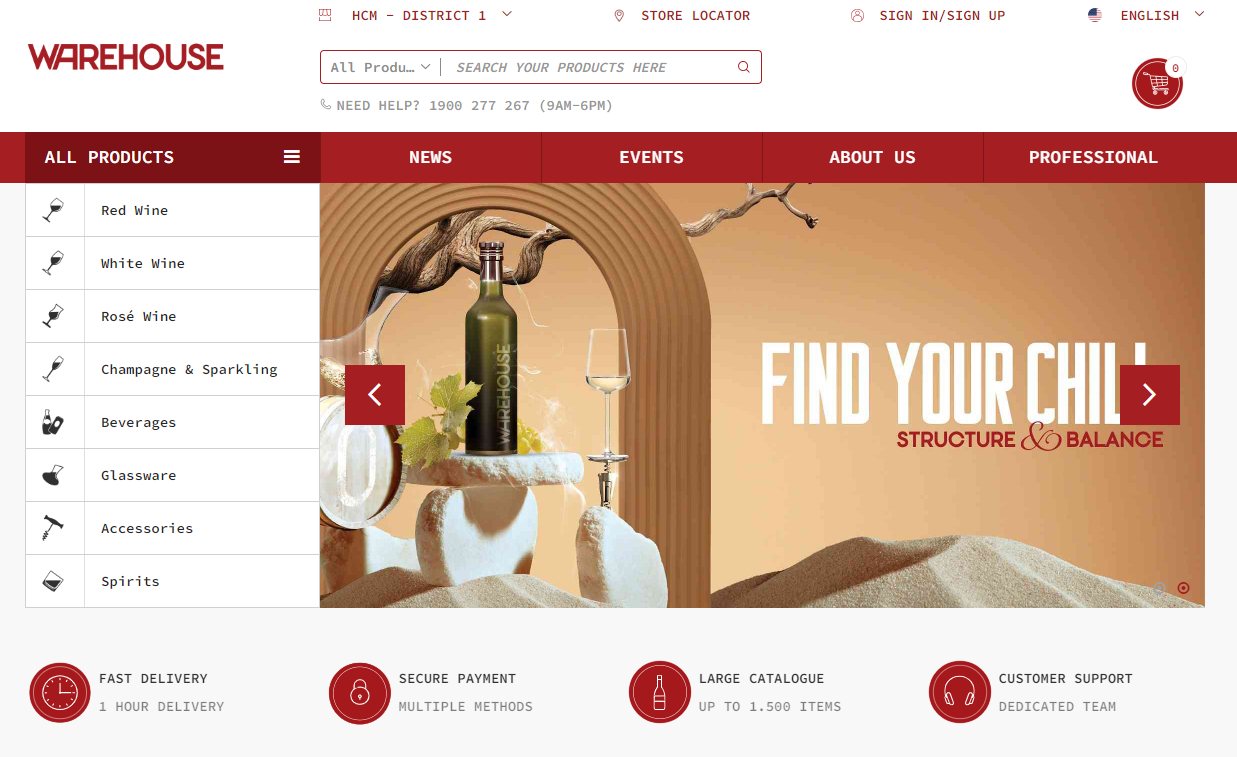Image resolution: width=1237 pixels, height=757 pixels.
Task: Click the search magnifier icon
Action: coord(743,67)
